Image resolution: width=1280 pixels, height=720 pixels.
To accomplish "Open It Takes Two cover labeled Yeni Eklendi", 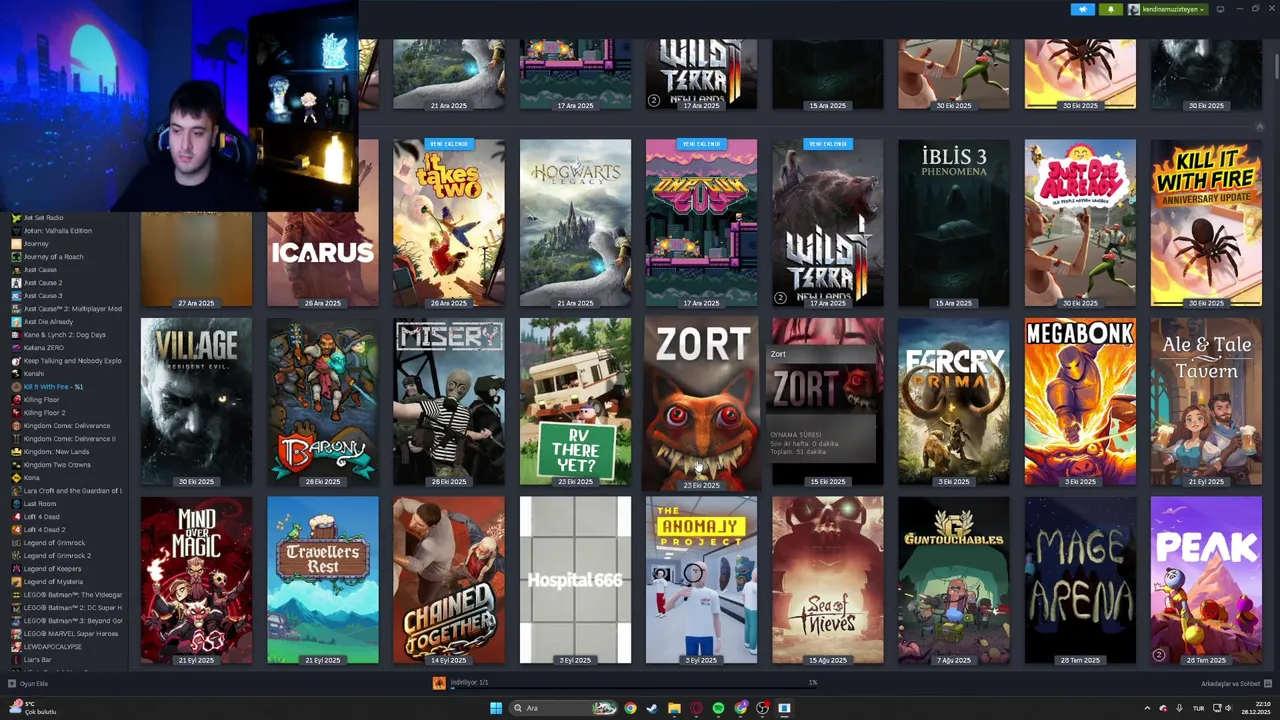I will click(449, 223).
